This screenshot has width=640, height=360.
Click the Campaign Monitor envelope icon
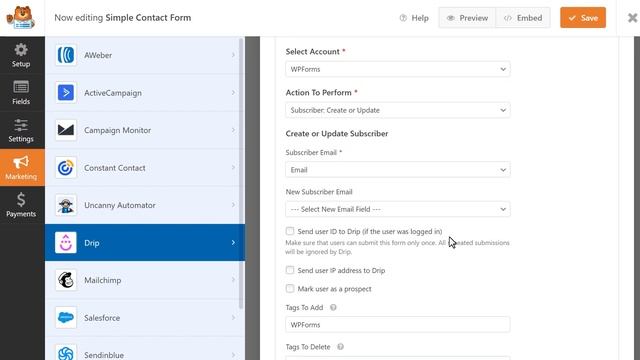click(x=66, y=130)
